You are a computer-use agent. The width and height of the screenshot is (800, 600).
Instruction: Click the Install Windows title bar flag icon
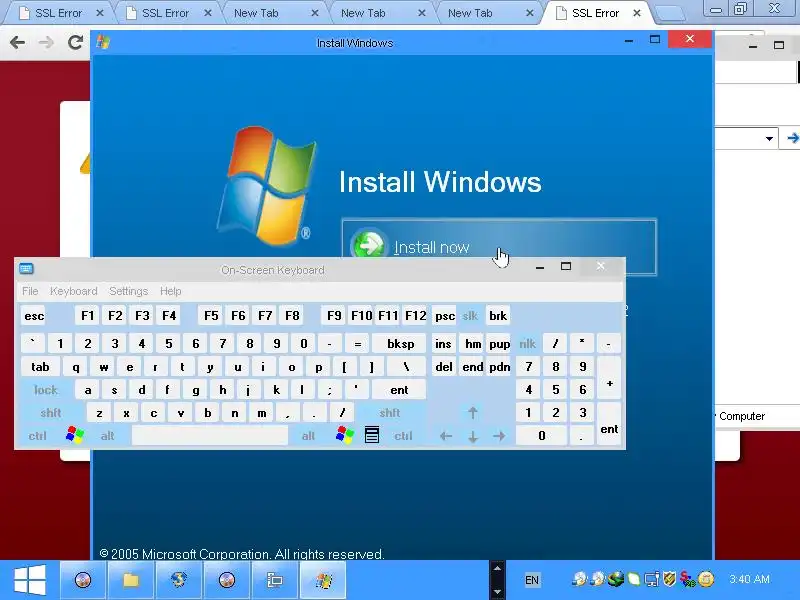[x=103, y=42]
